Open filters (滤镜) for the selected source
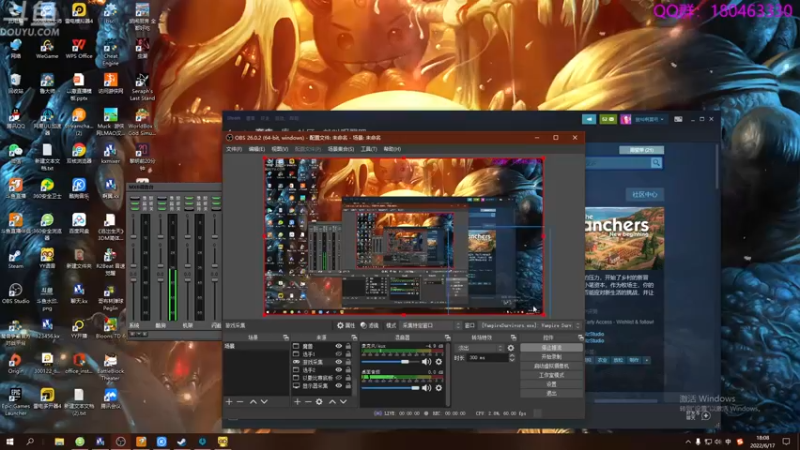The height and width of the screenshot is (450, 800). (369, 326)
